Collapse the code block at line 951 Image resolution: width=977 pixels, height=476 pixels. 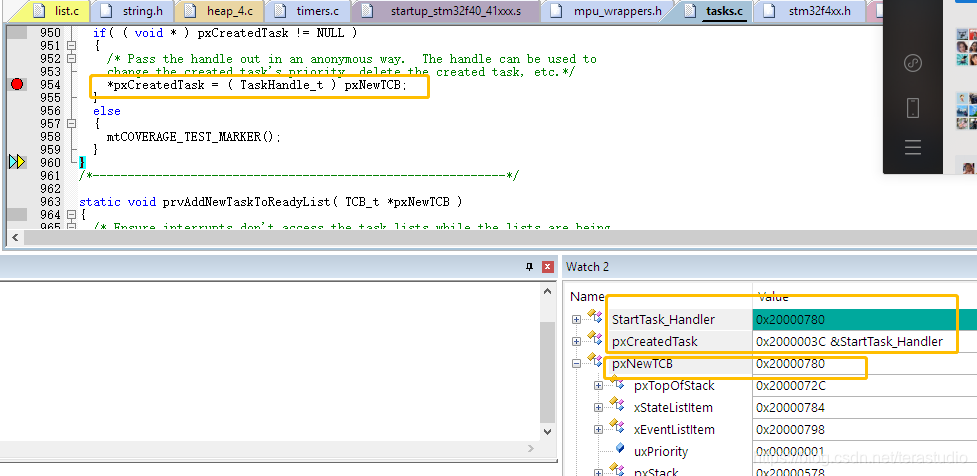click(x=71, y=45)
